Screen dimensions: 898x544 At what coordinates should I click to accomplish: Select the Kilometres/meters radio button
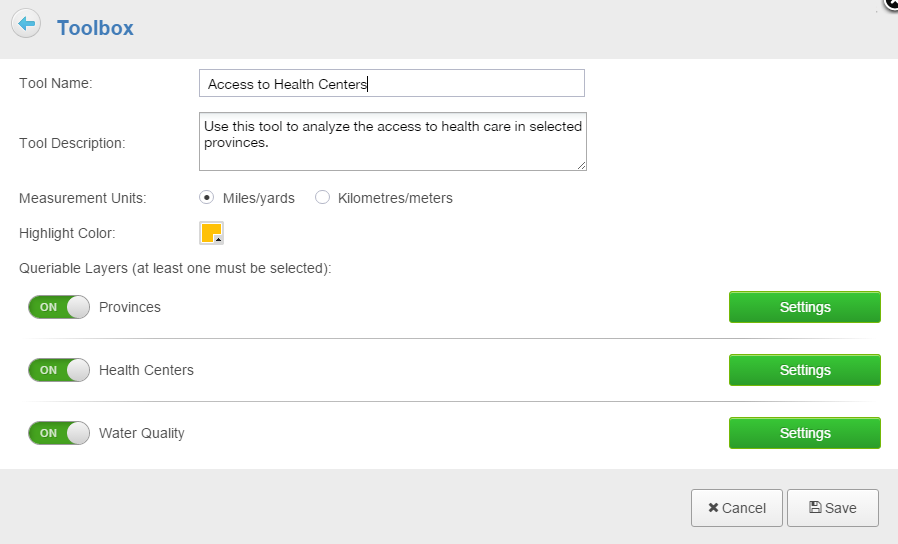322,198
